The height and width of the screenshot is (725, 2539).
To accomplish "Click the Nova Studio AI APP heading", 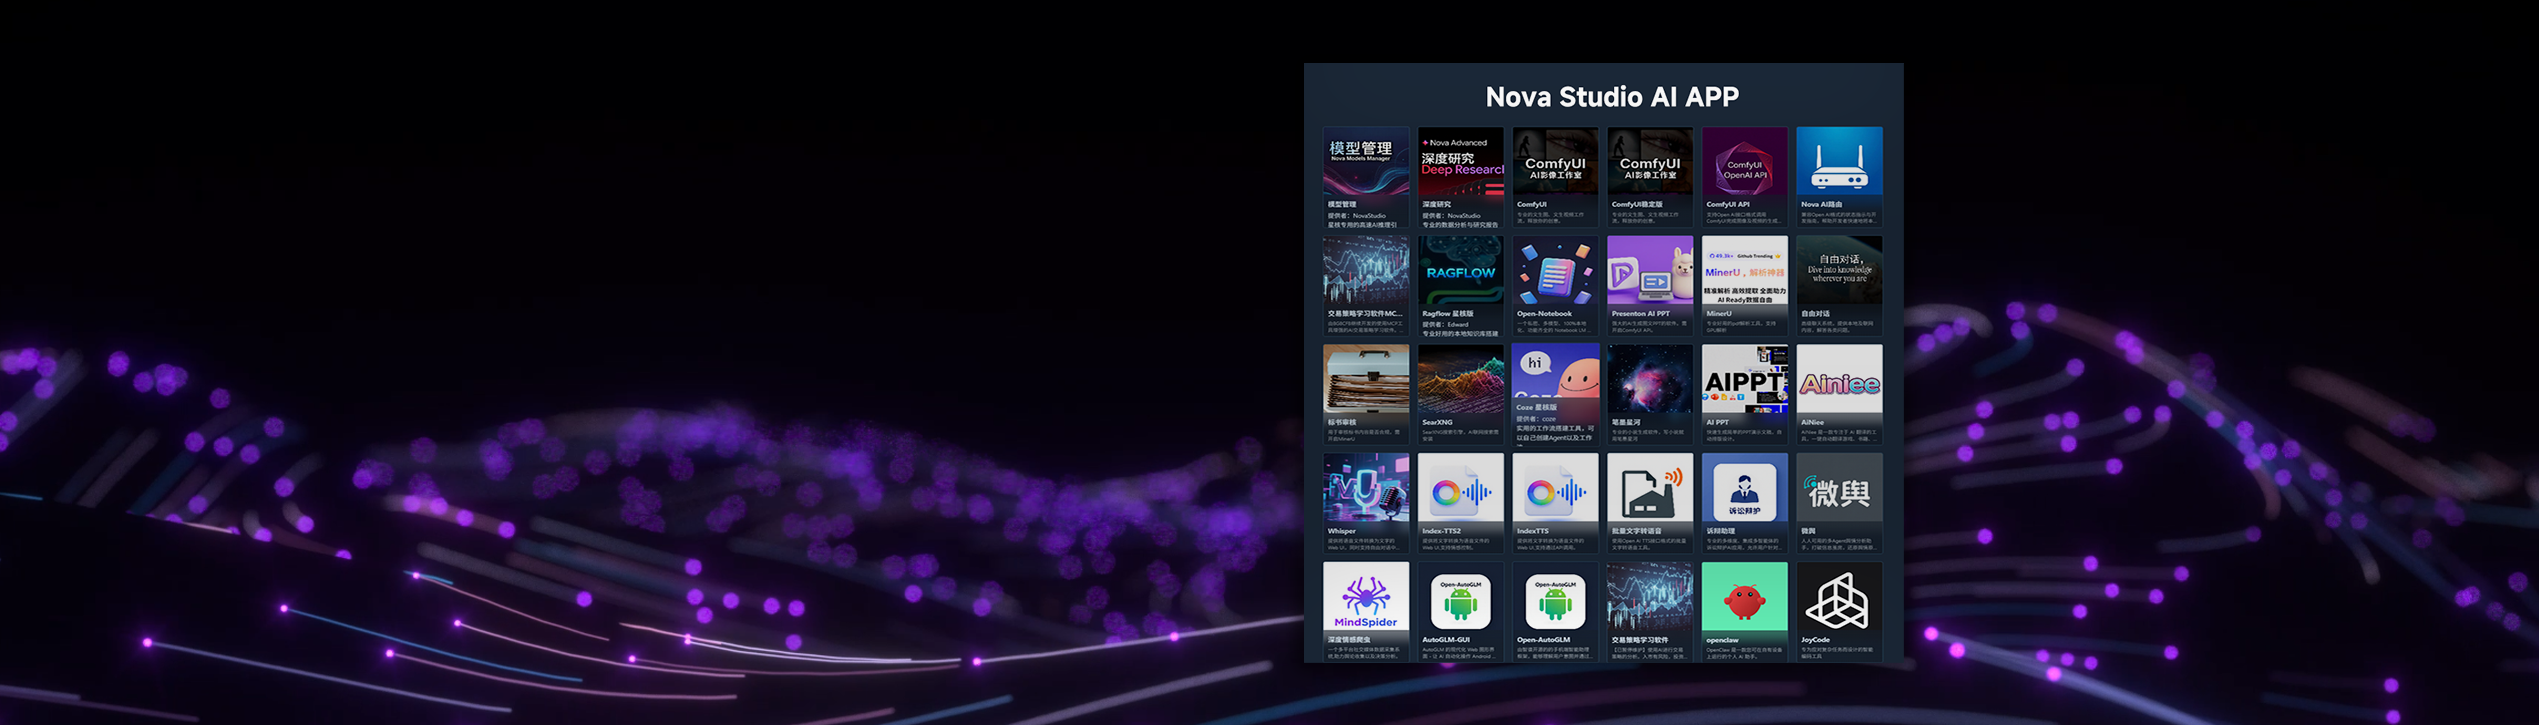I will click(x=1611, y=97).
